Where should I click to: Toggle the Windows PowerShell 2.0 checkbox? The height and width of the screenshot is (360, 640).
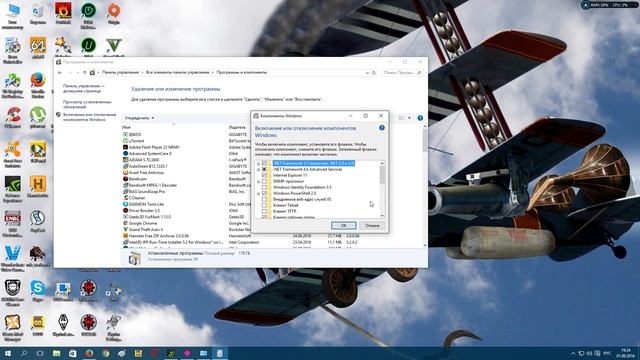264,193
